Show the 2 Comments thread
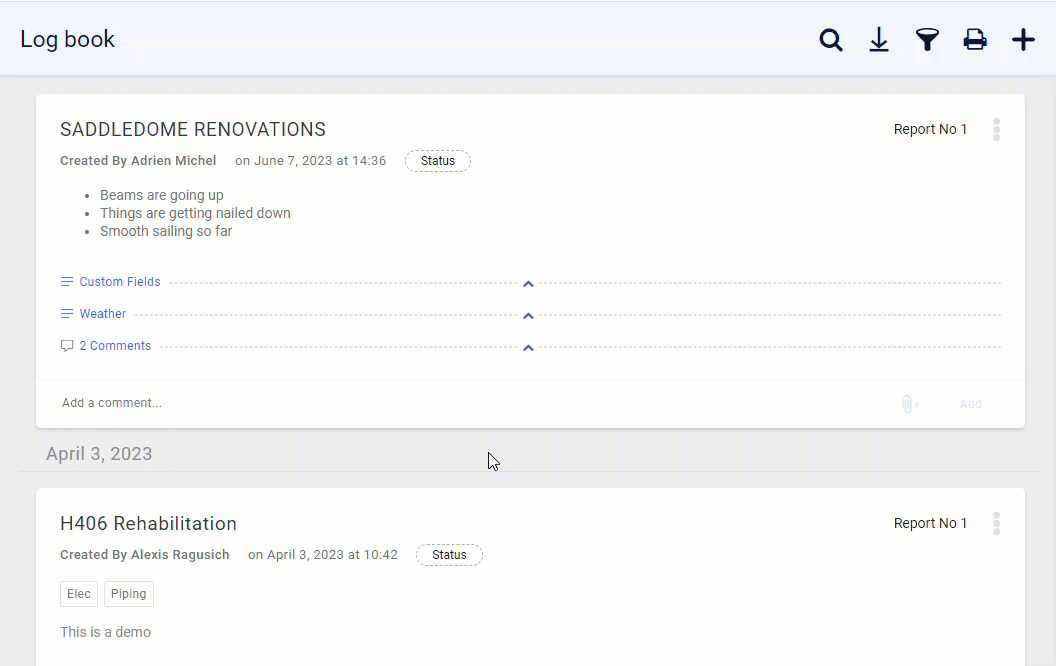Viewport: 1056px width, 666px height. tap(115, 346)
